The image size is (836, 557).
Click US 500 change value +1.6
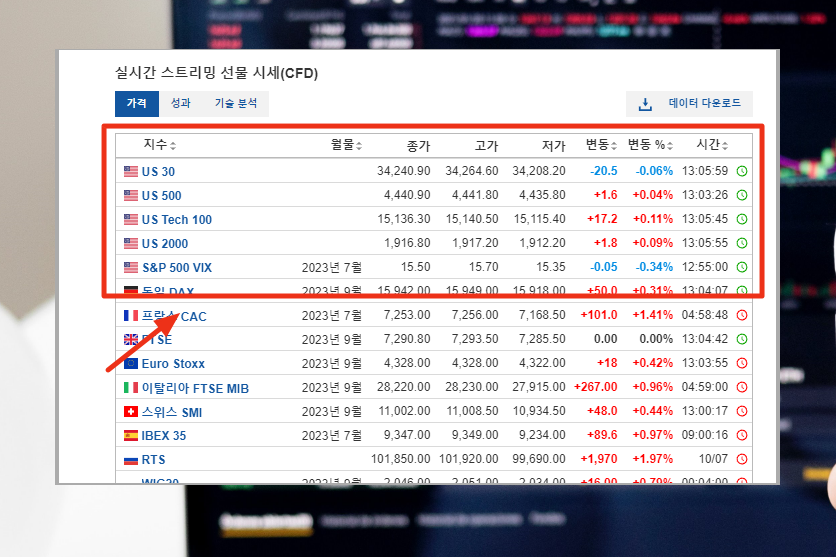tap(606, 195)
